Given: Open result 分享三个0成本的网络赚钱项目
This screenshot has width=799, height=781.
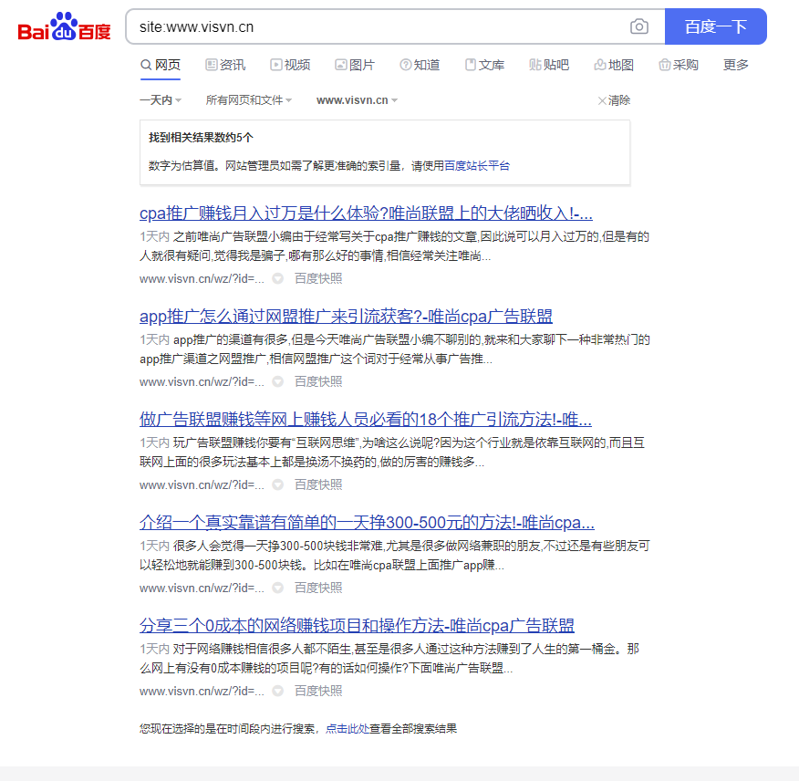Looking at the screenshot, I should pyautogui.click(x=357, y=625).
